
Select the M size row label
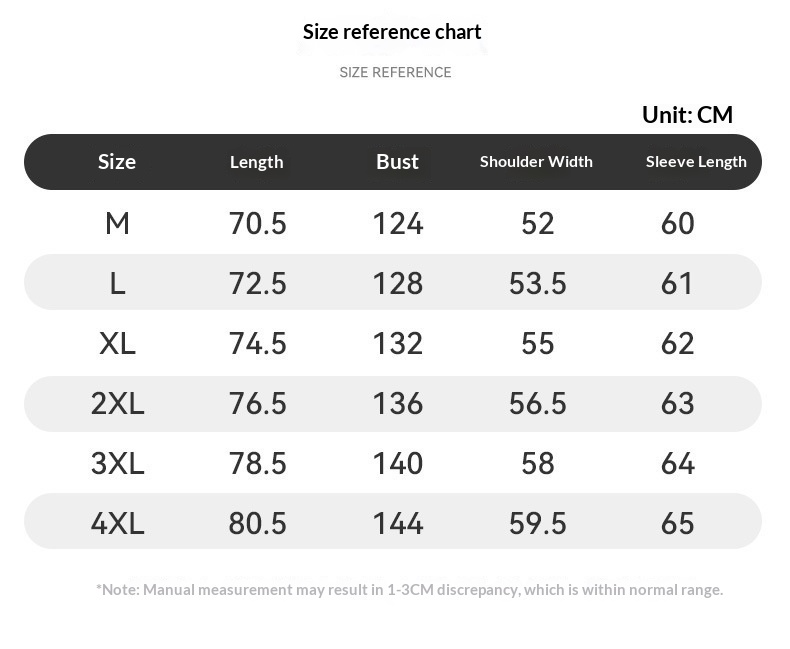pos(117,223)
